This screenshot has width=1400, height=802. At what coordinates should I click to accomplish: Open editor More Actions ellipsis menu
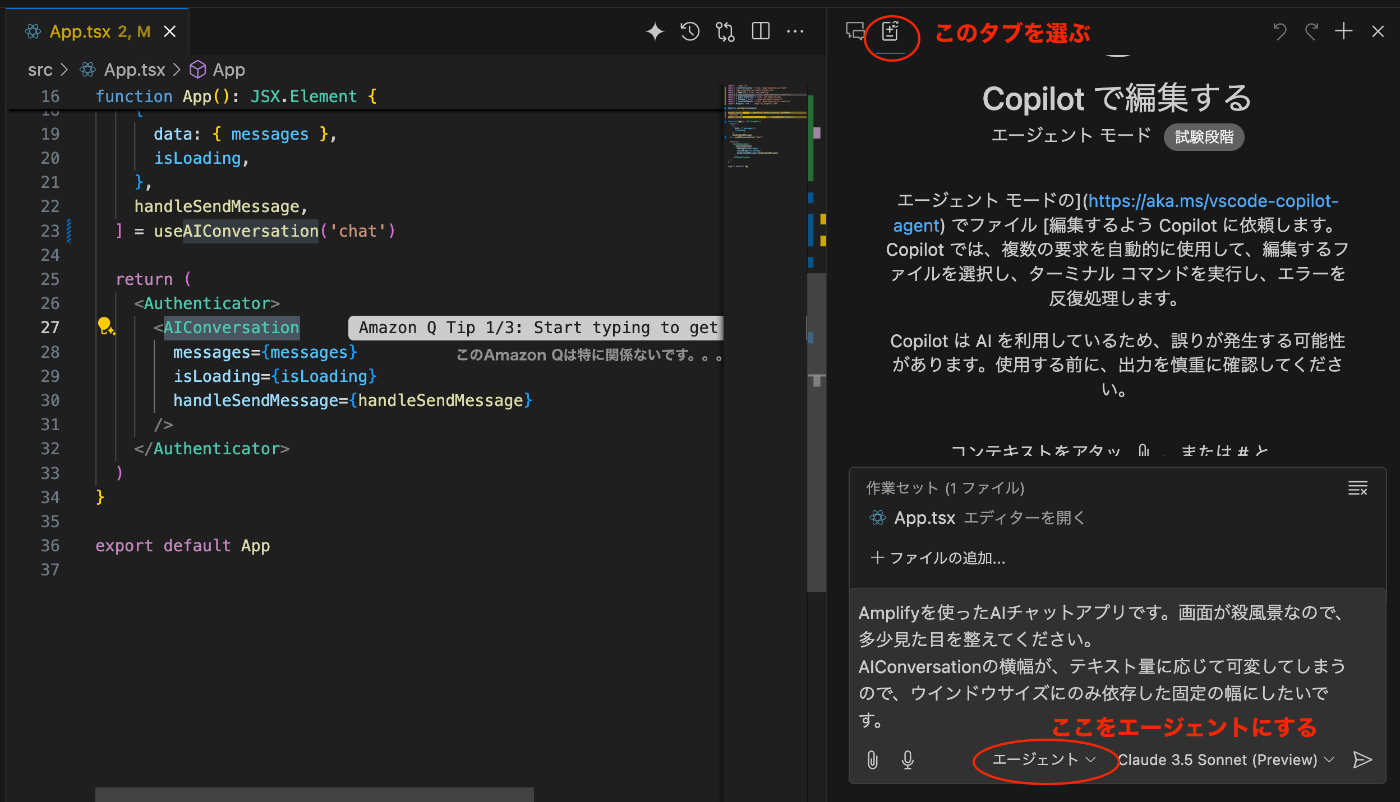click(796, 32)
